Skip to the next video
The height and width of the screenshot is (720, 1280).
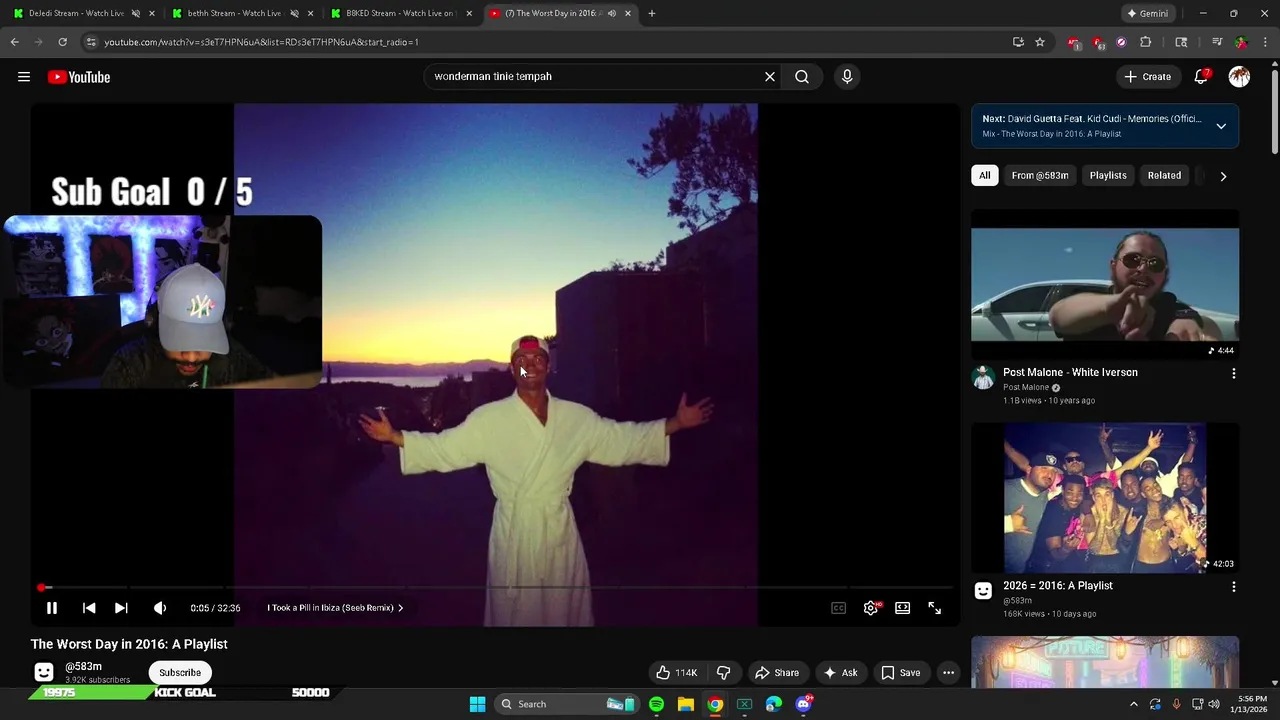click(121, 608)
